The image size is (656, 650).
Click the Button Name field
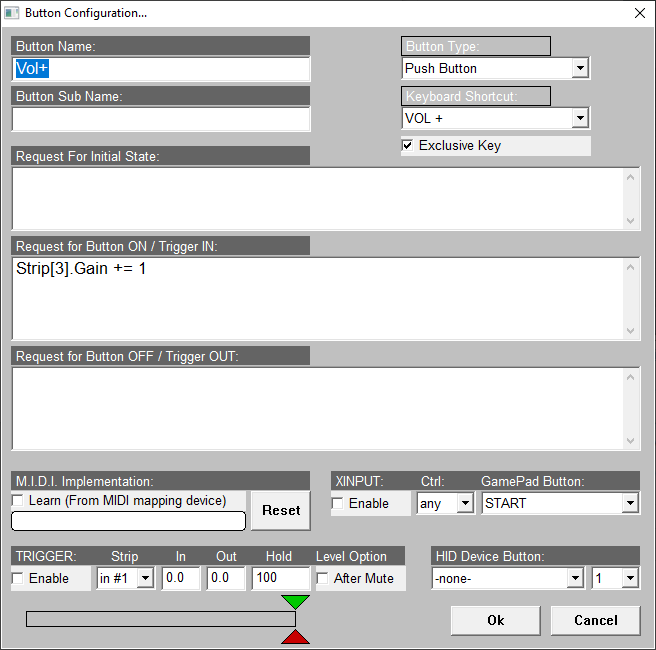coord(161,69)
